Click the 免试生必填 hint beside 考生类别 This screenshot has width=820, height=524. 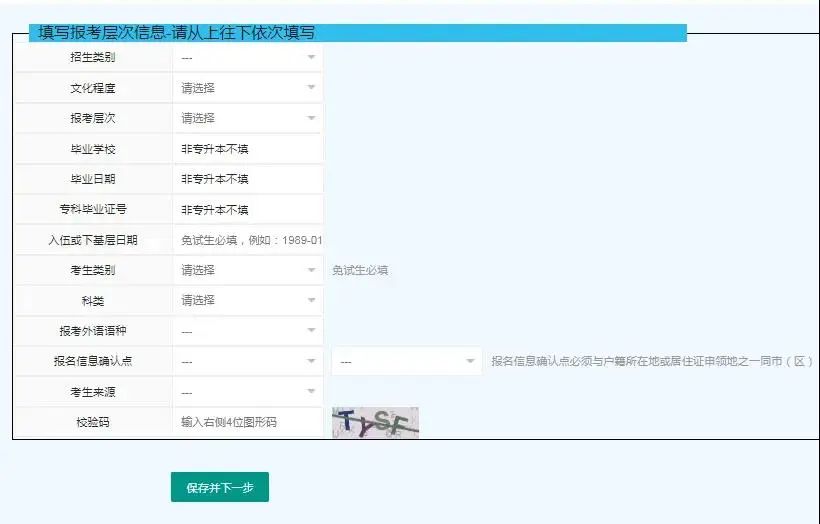click(x=360, y=270)
